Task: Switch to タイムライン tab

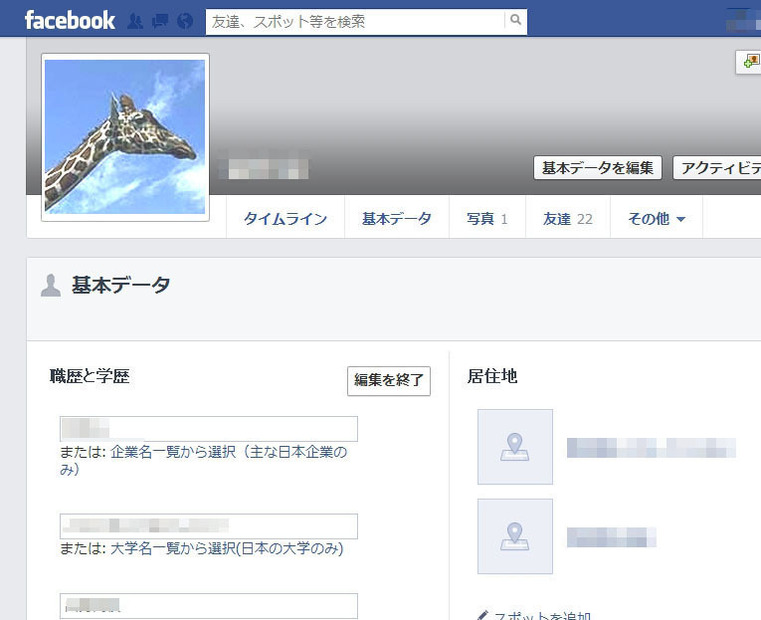Action: tap(285, 218)
